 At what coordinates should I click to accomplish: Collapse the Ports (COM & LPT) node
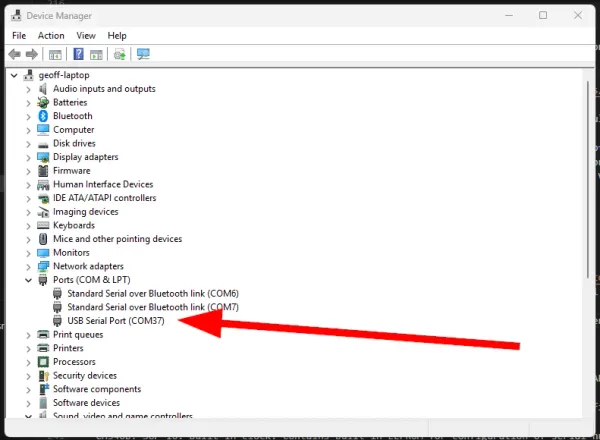(28, 280)
